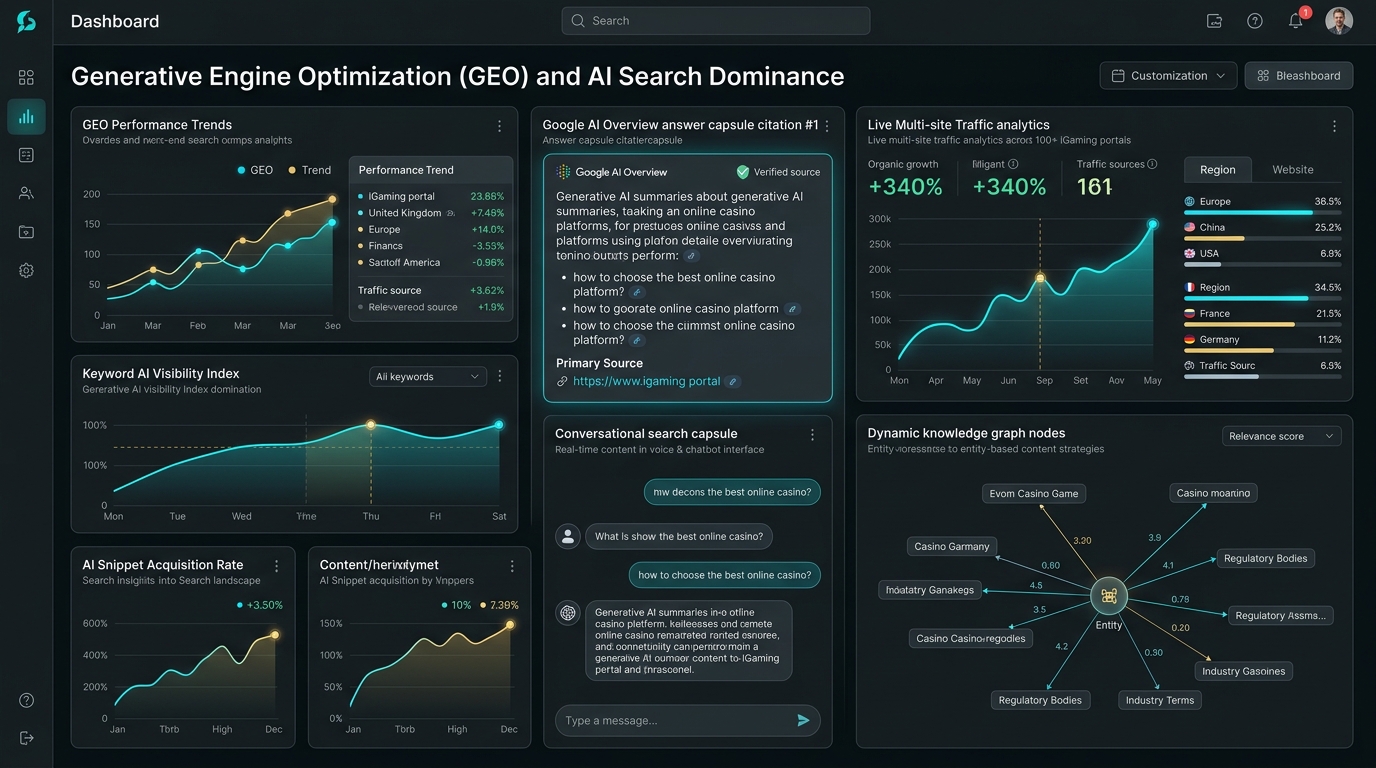Click the Thu data point on visibility chart
Image resolution: width=1376 pixels, height=768 pixels.
(371, 425)
